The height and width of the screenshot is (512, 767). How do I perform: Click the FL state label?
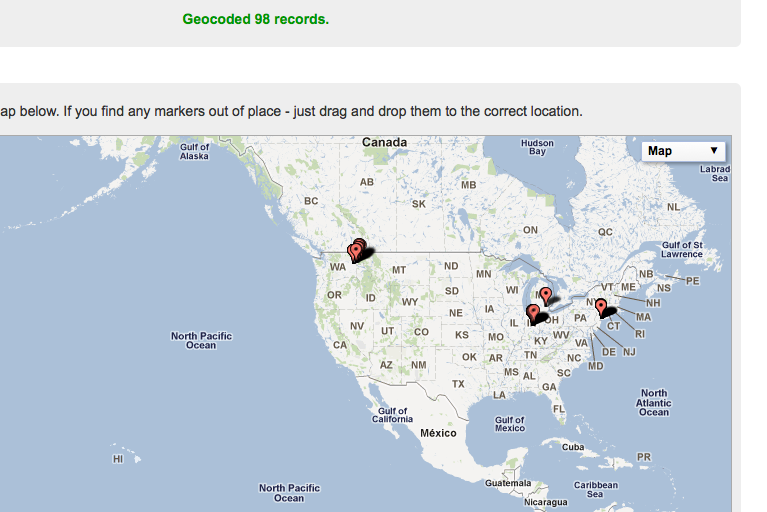(559, 408)
